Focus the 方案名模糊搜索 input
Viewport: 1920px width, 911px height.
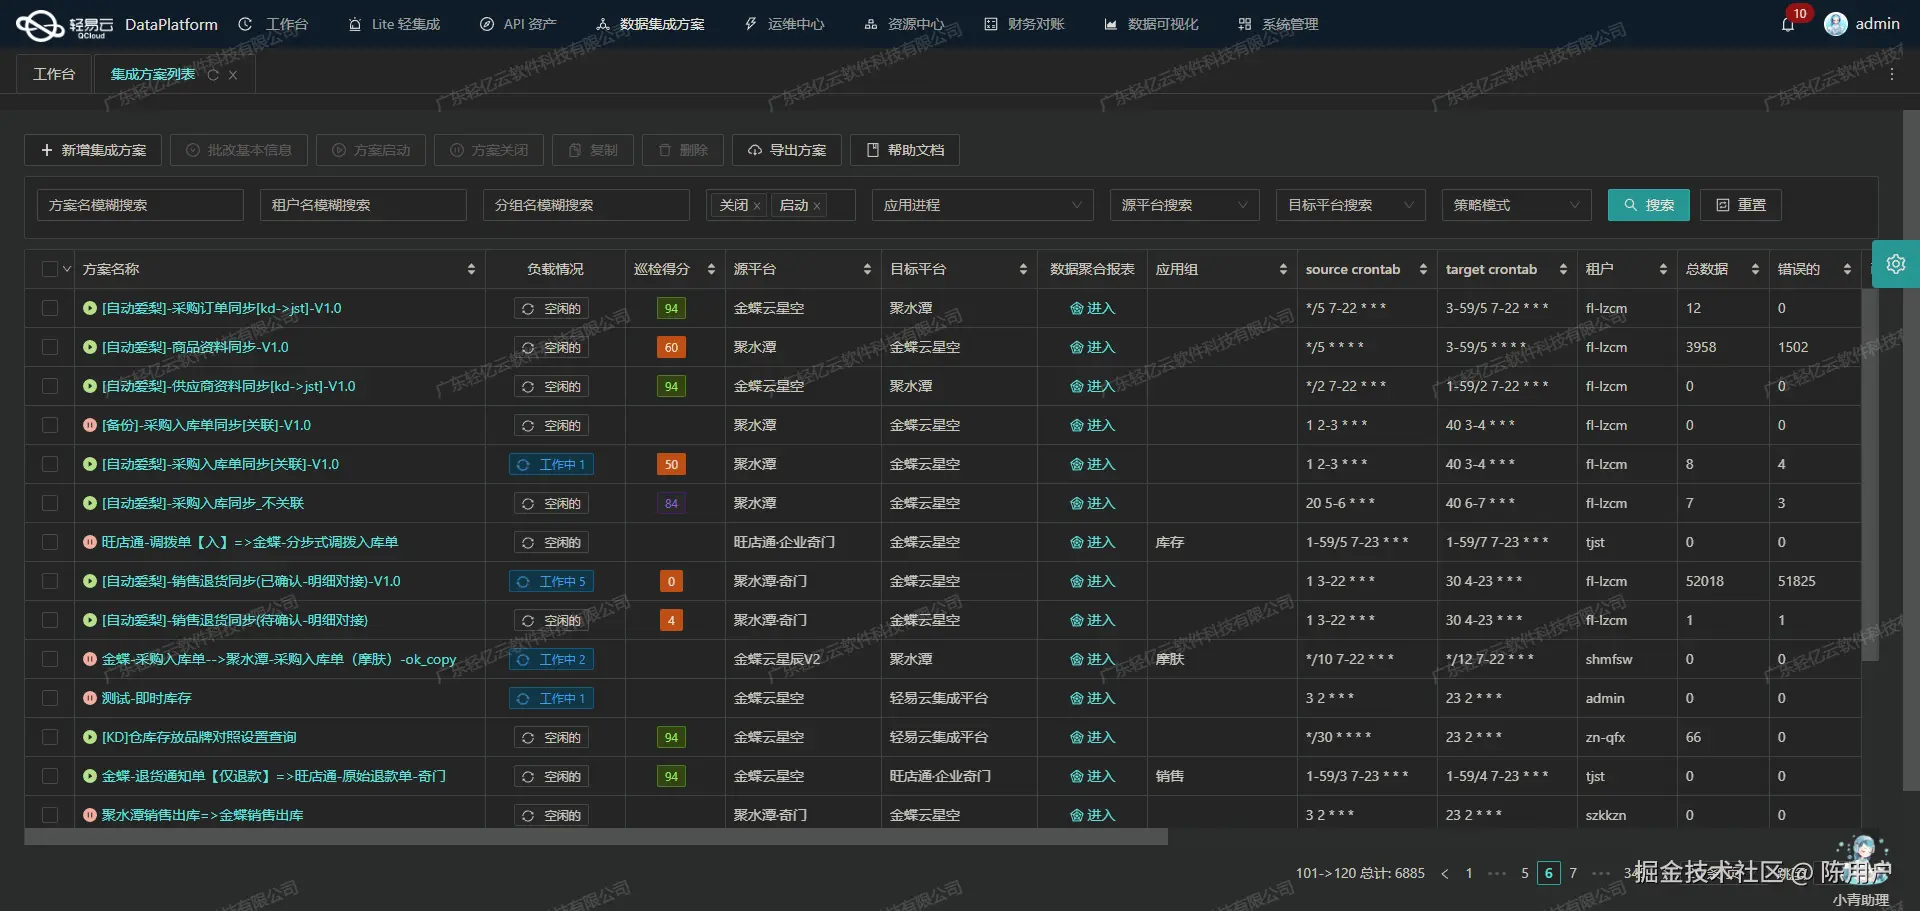tap(140, 205)
